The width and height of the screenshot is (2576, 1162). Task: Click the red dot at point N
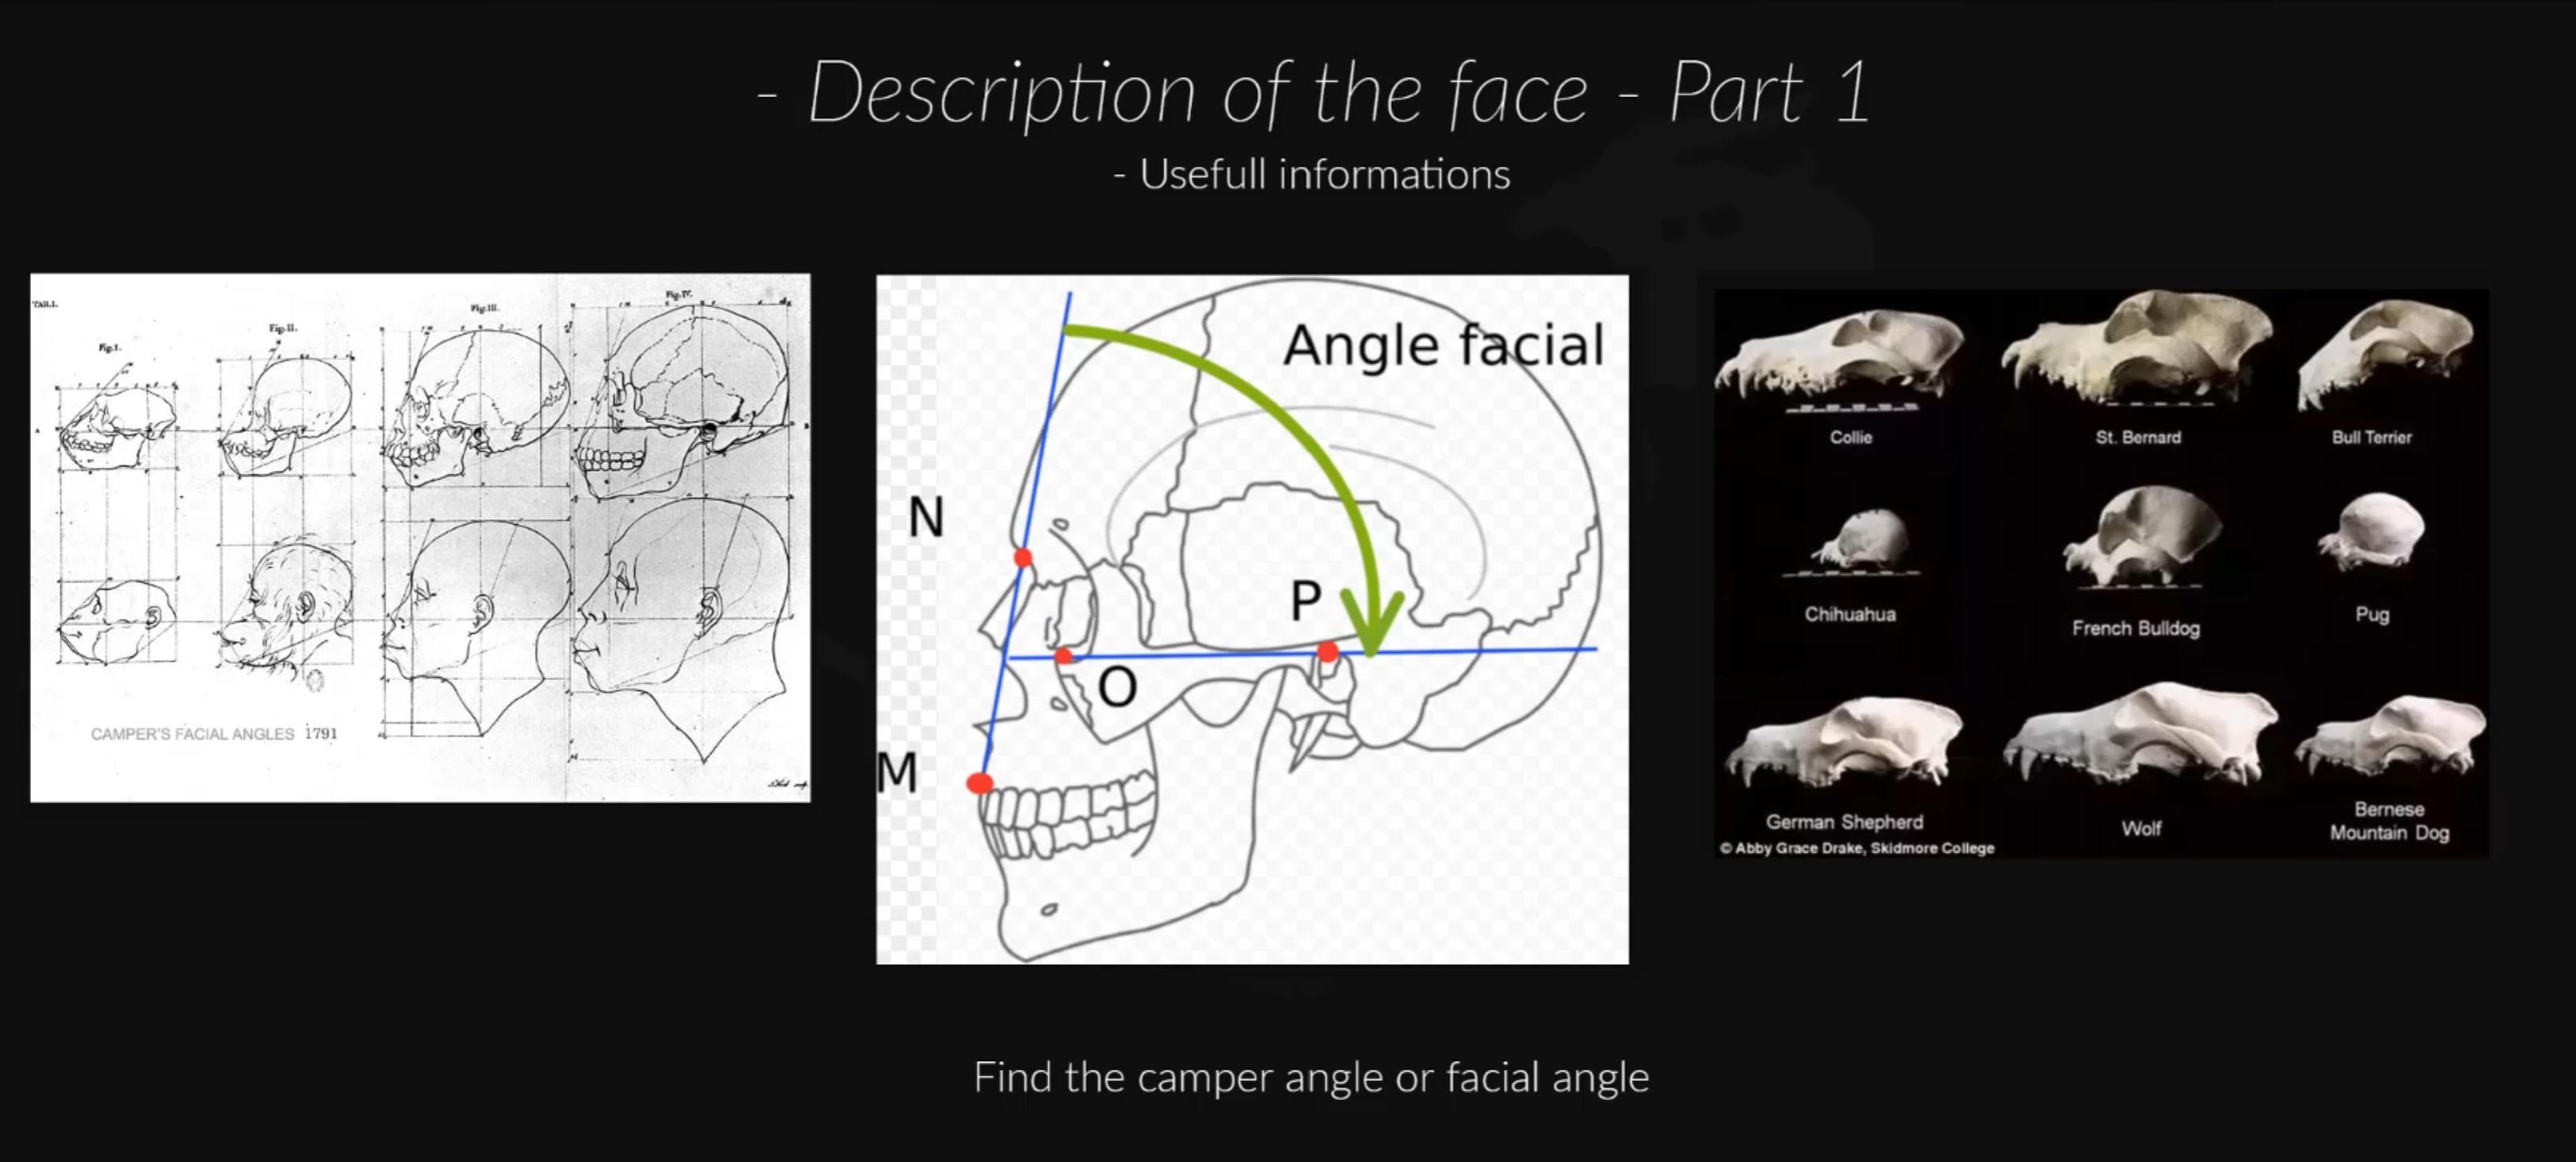(1022, 558)
